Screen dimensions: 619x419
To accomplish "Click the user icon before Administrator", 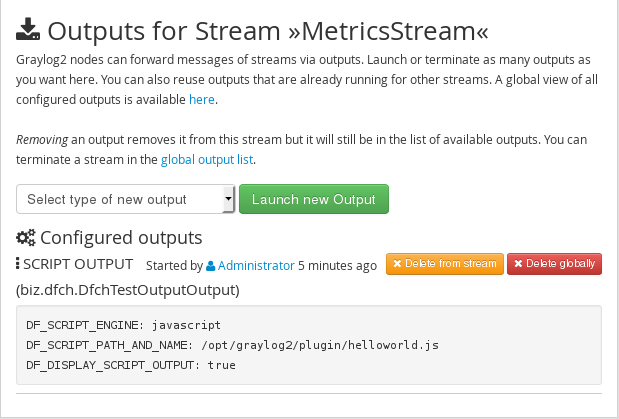I will [211, 266].
